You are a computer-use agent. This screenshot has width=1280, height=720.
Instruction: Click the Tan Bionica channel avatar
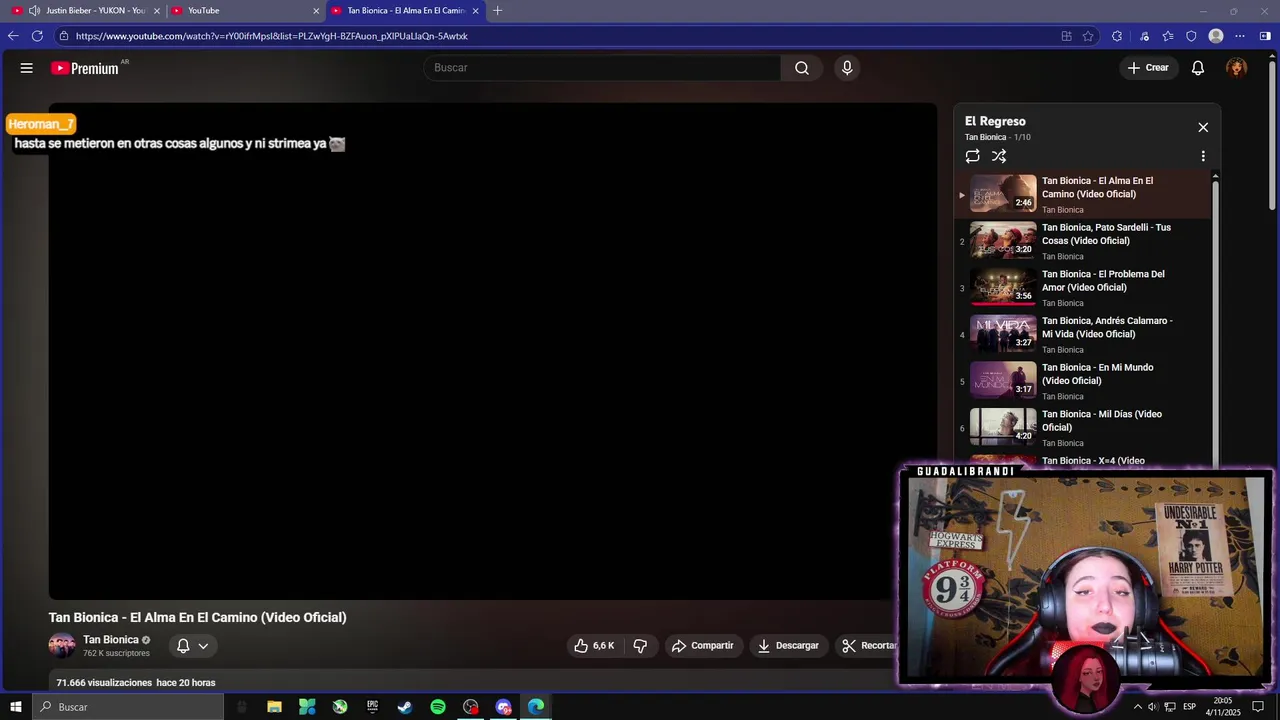coord(62,646)
